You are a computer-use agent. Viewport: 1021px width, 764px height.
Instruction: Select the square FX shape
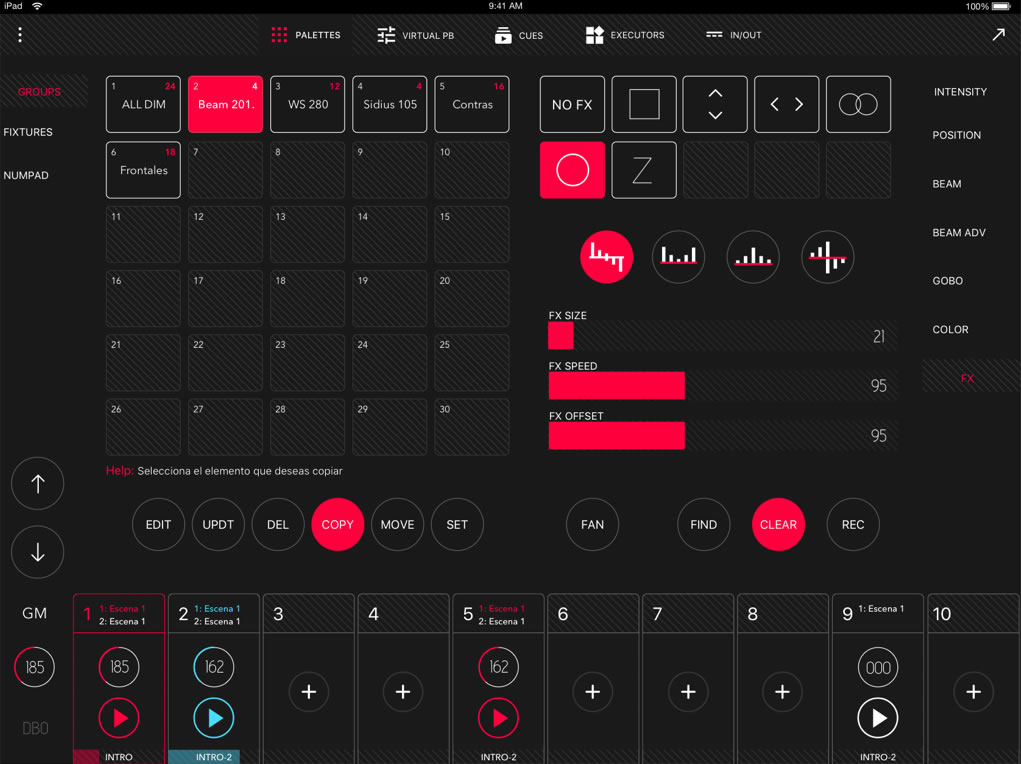[644, 105]
